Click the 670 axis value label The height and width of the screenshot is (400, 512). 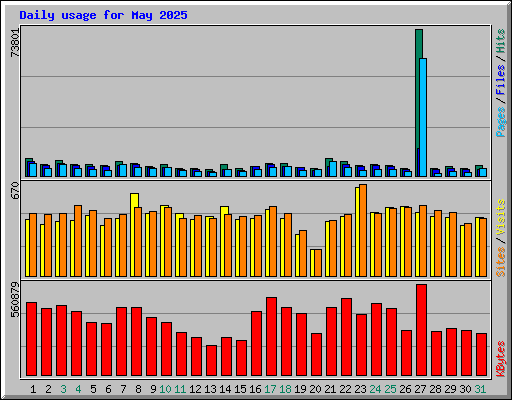15,190
